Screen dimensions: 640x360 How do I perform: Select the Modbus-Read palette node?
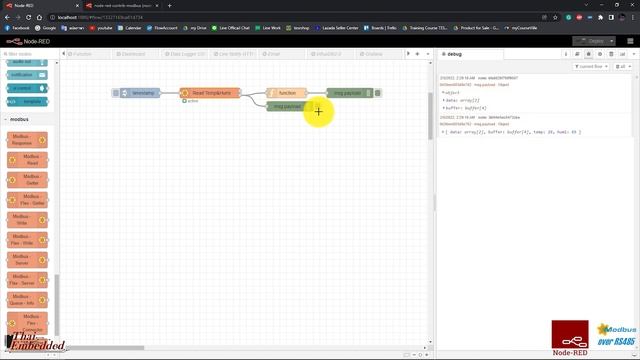27,160
